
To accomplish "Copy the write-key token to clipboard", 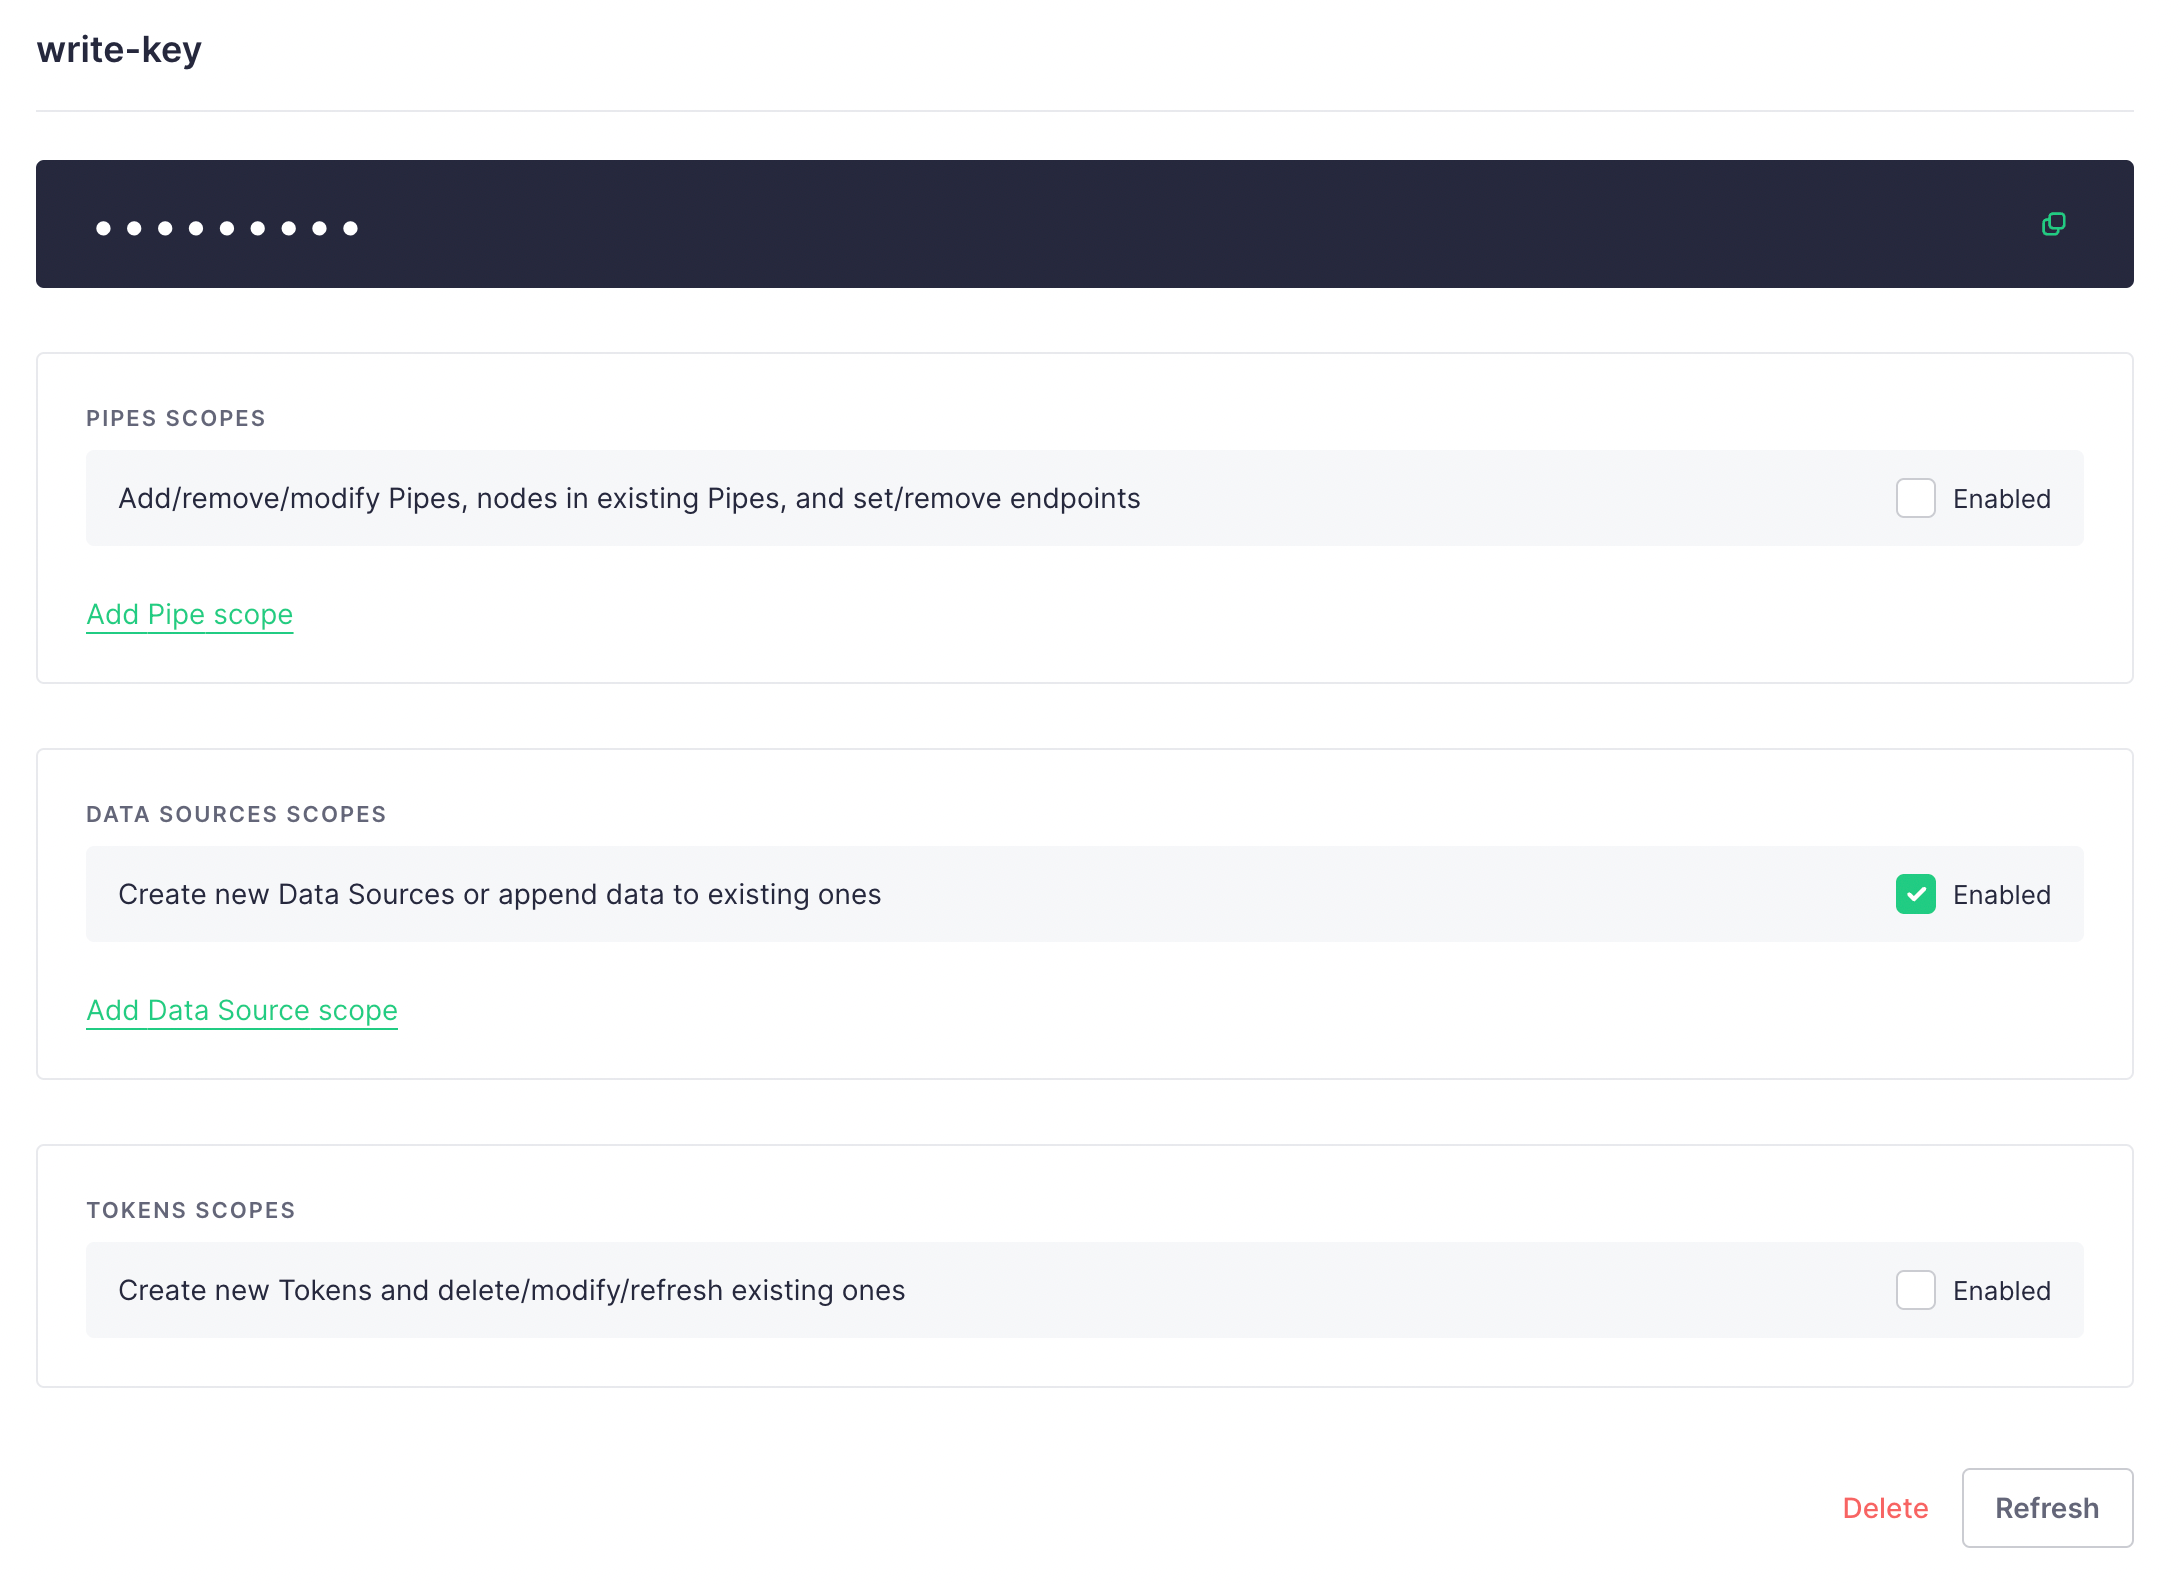I will pos(2053,224).
